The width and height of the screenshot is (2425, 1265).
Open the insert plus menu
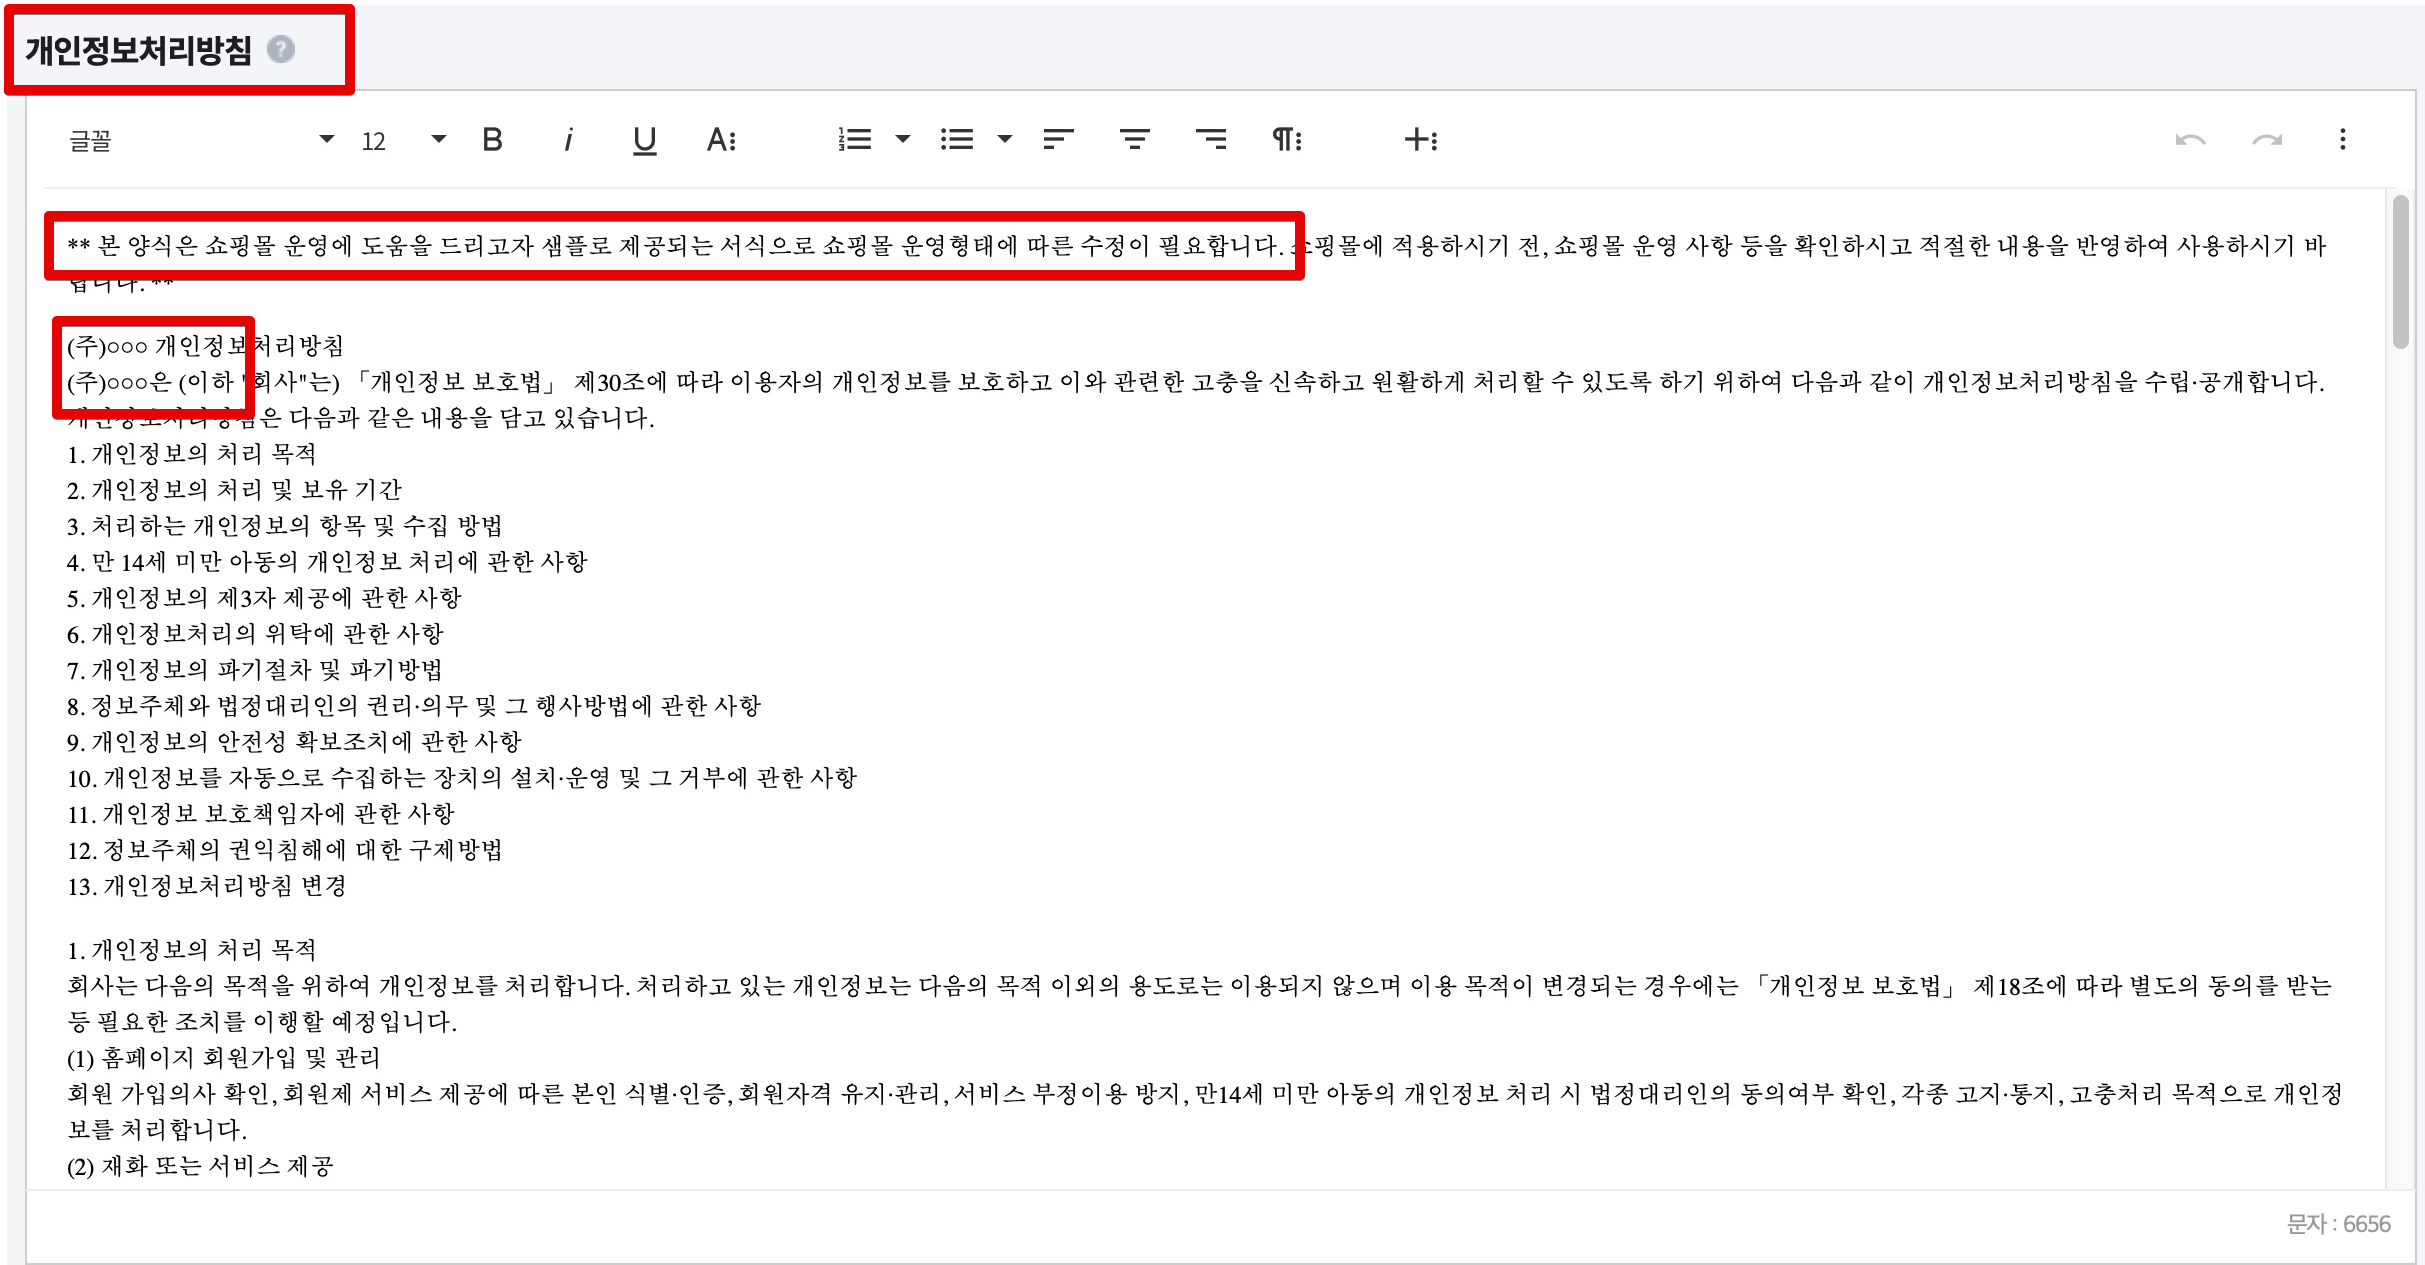tap(1421, 140)
